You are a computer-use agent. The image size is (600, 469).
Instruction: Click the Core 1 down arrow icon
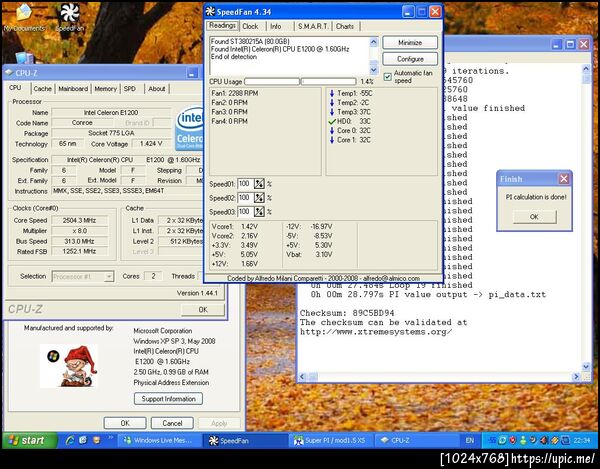pyautogui.click(x=332, y=140)
